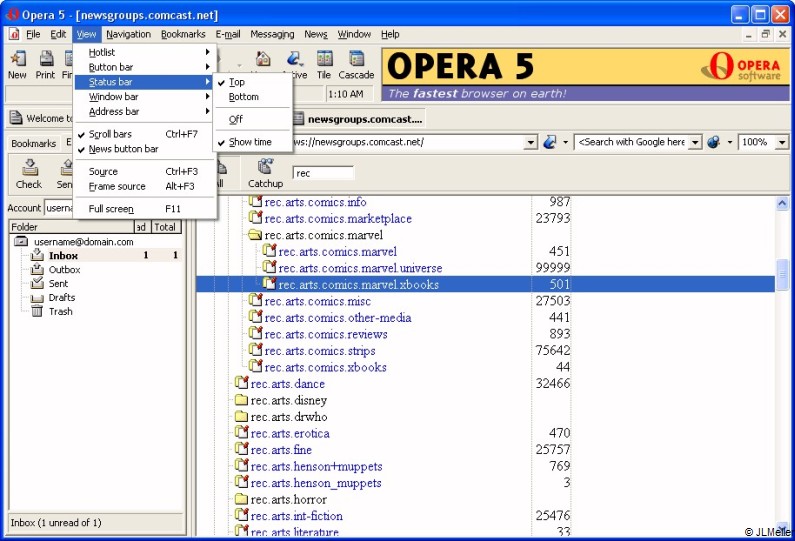Open dropdown arrow next to Go icon
The height and width of the screenshot is (541, 795).
[565, 142]
